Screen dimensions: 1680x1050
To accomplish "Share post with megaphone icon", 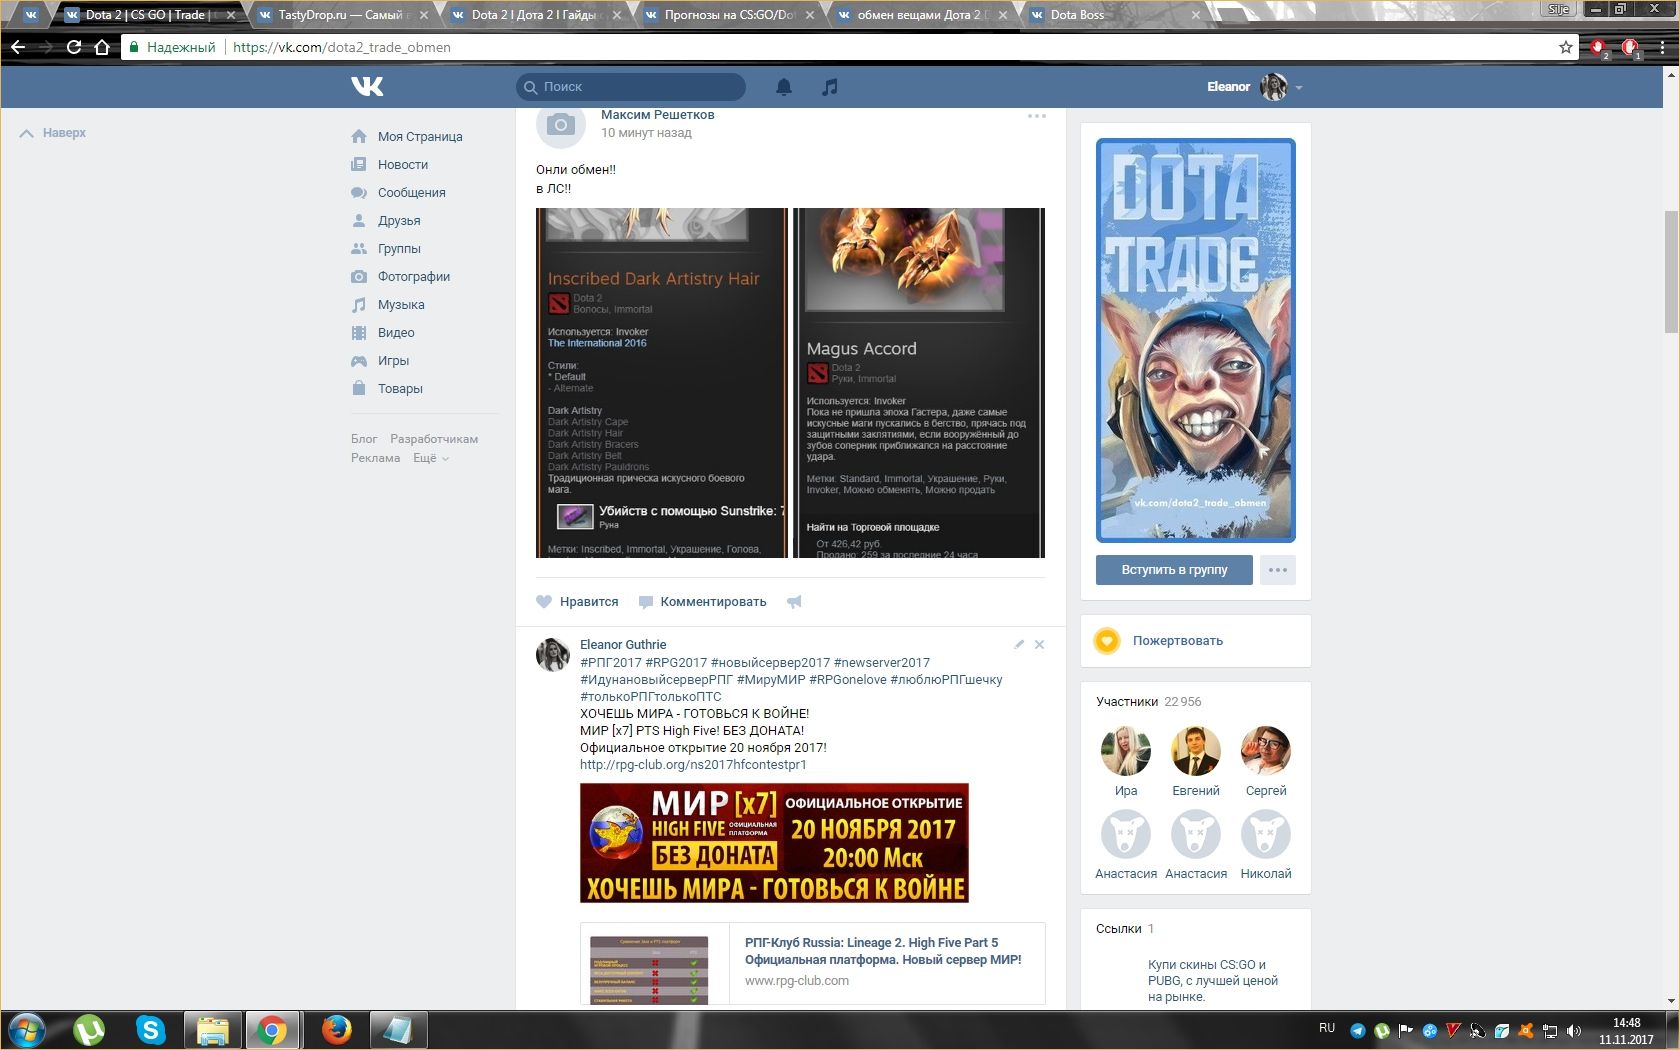I will pyautogui.click(x=794, y=602).
